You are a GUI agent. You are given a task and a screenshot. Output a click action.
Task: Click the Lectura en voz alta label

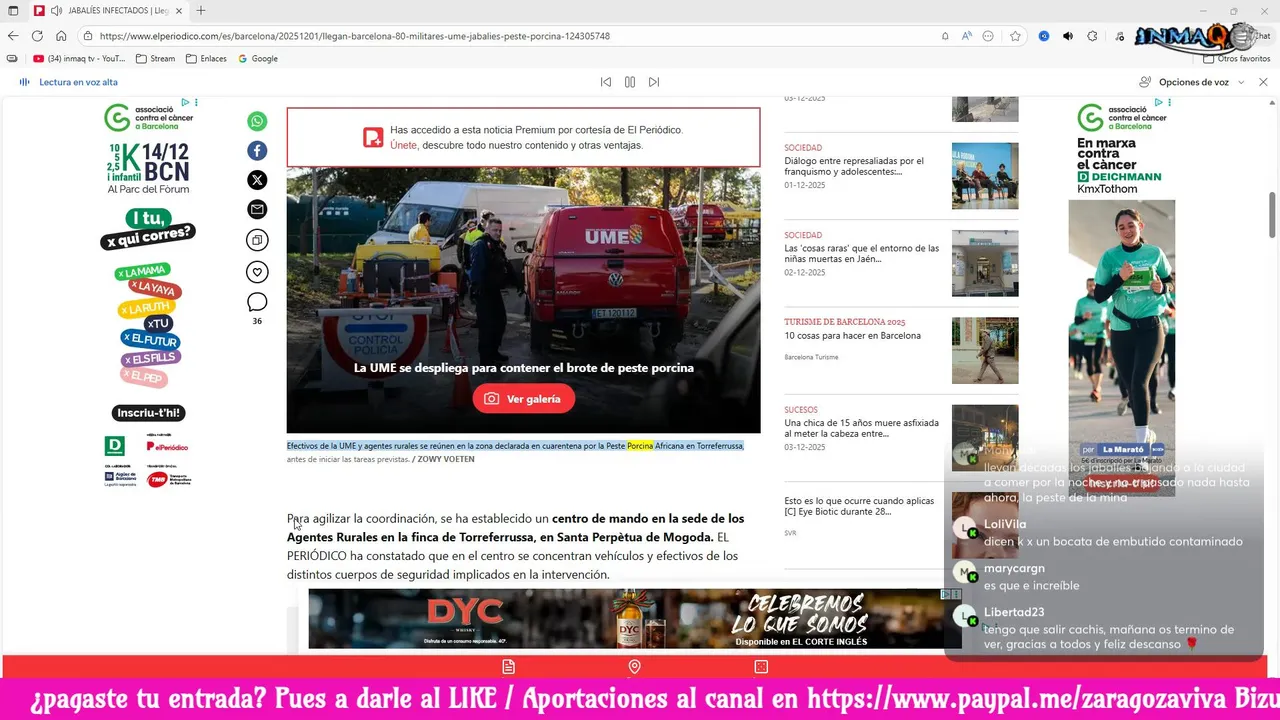78,82
